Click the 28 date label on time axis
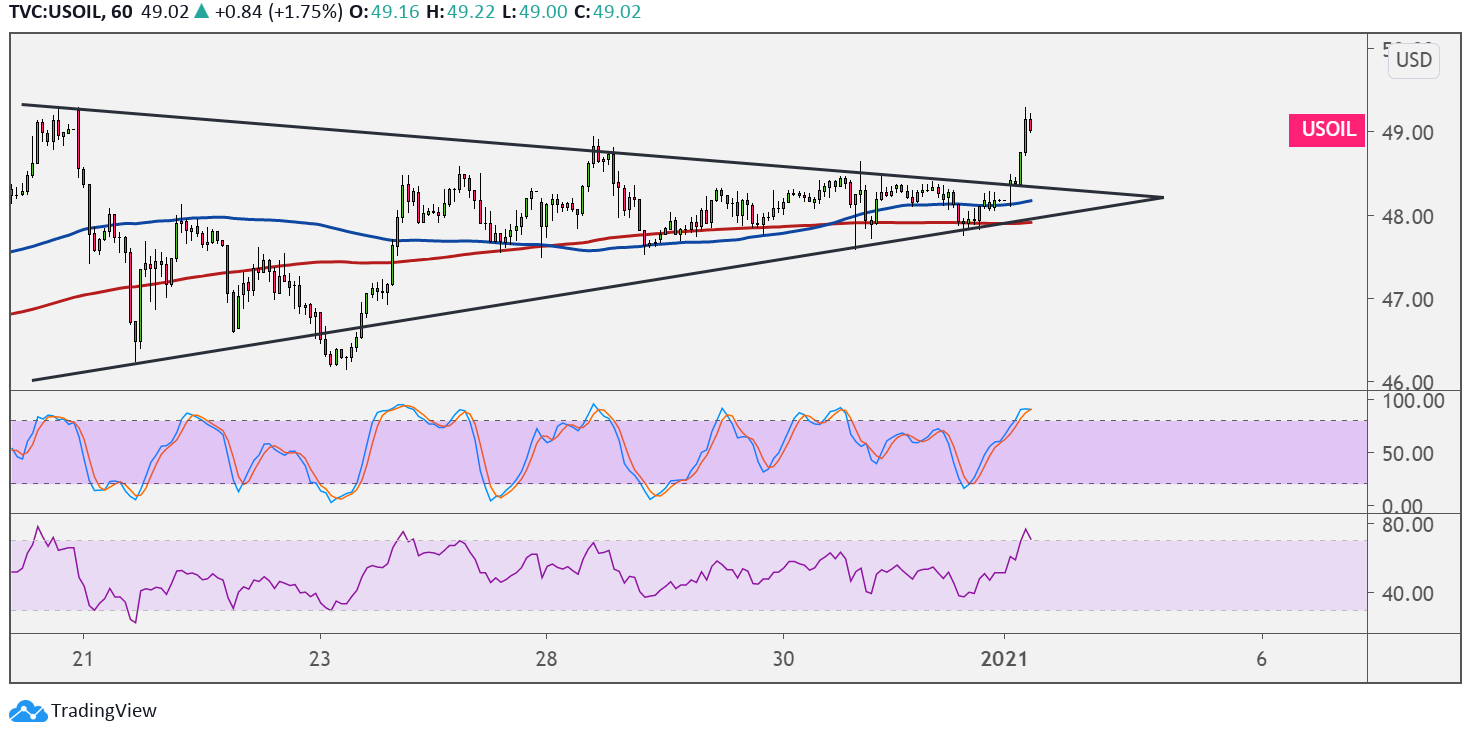This screenshot has height=738, width=1471. (x=546, y=659)
